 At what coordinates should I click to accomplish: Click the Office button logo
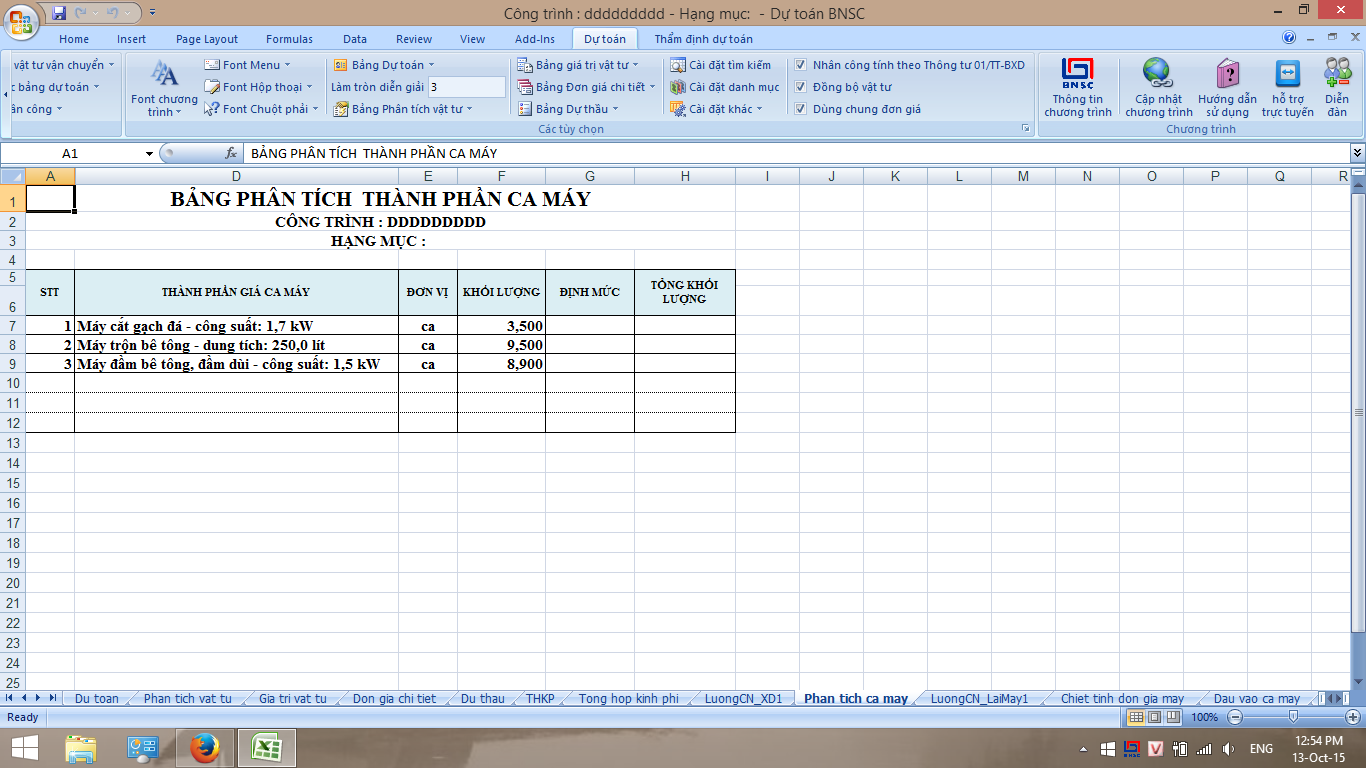[x=20, y=20]
